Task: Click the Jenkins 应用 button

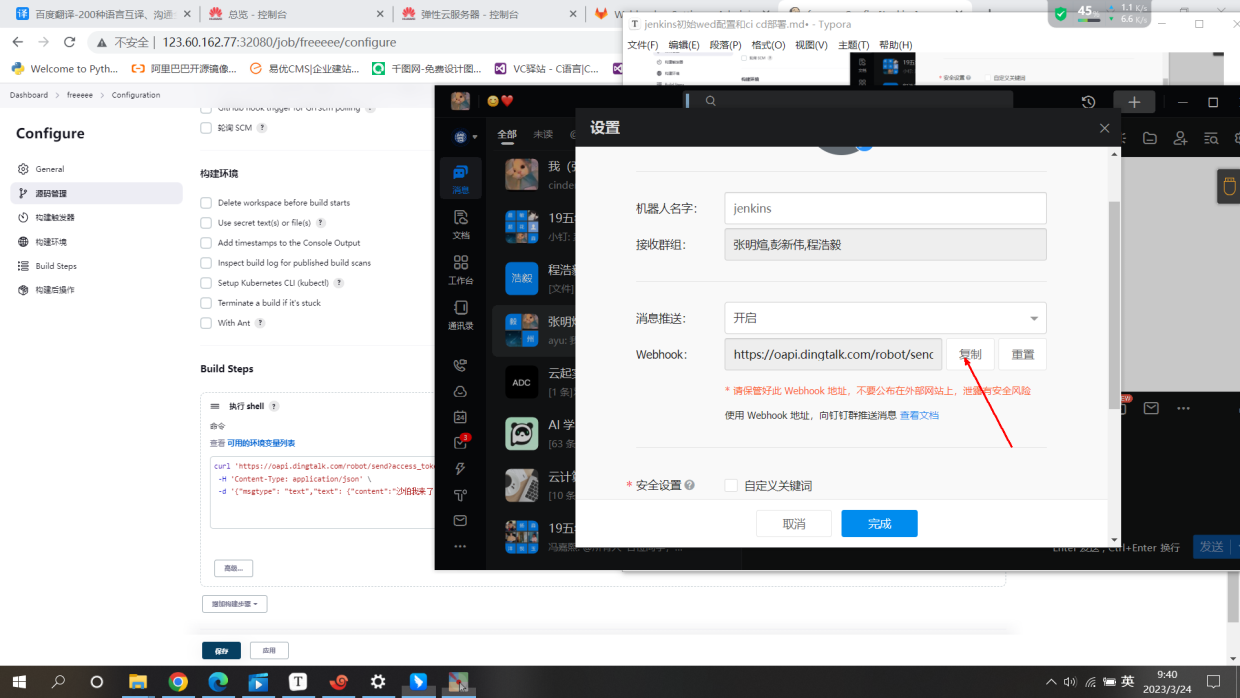Action: (x=269, y=650)
